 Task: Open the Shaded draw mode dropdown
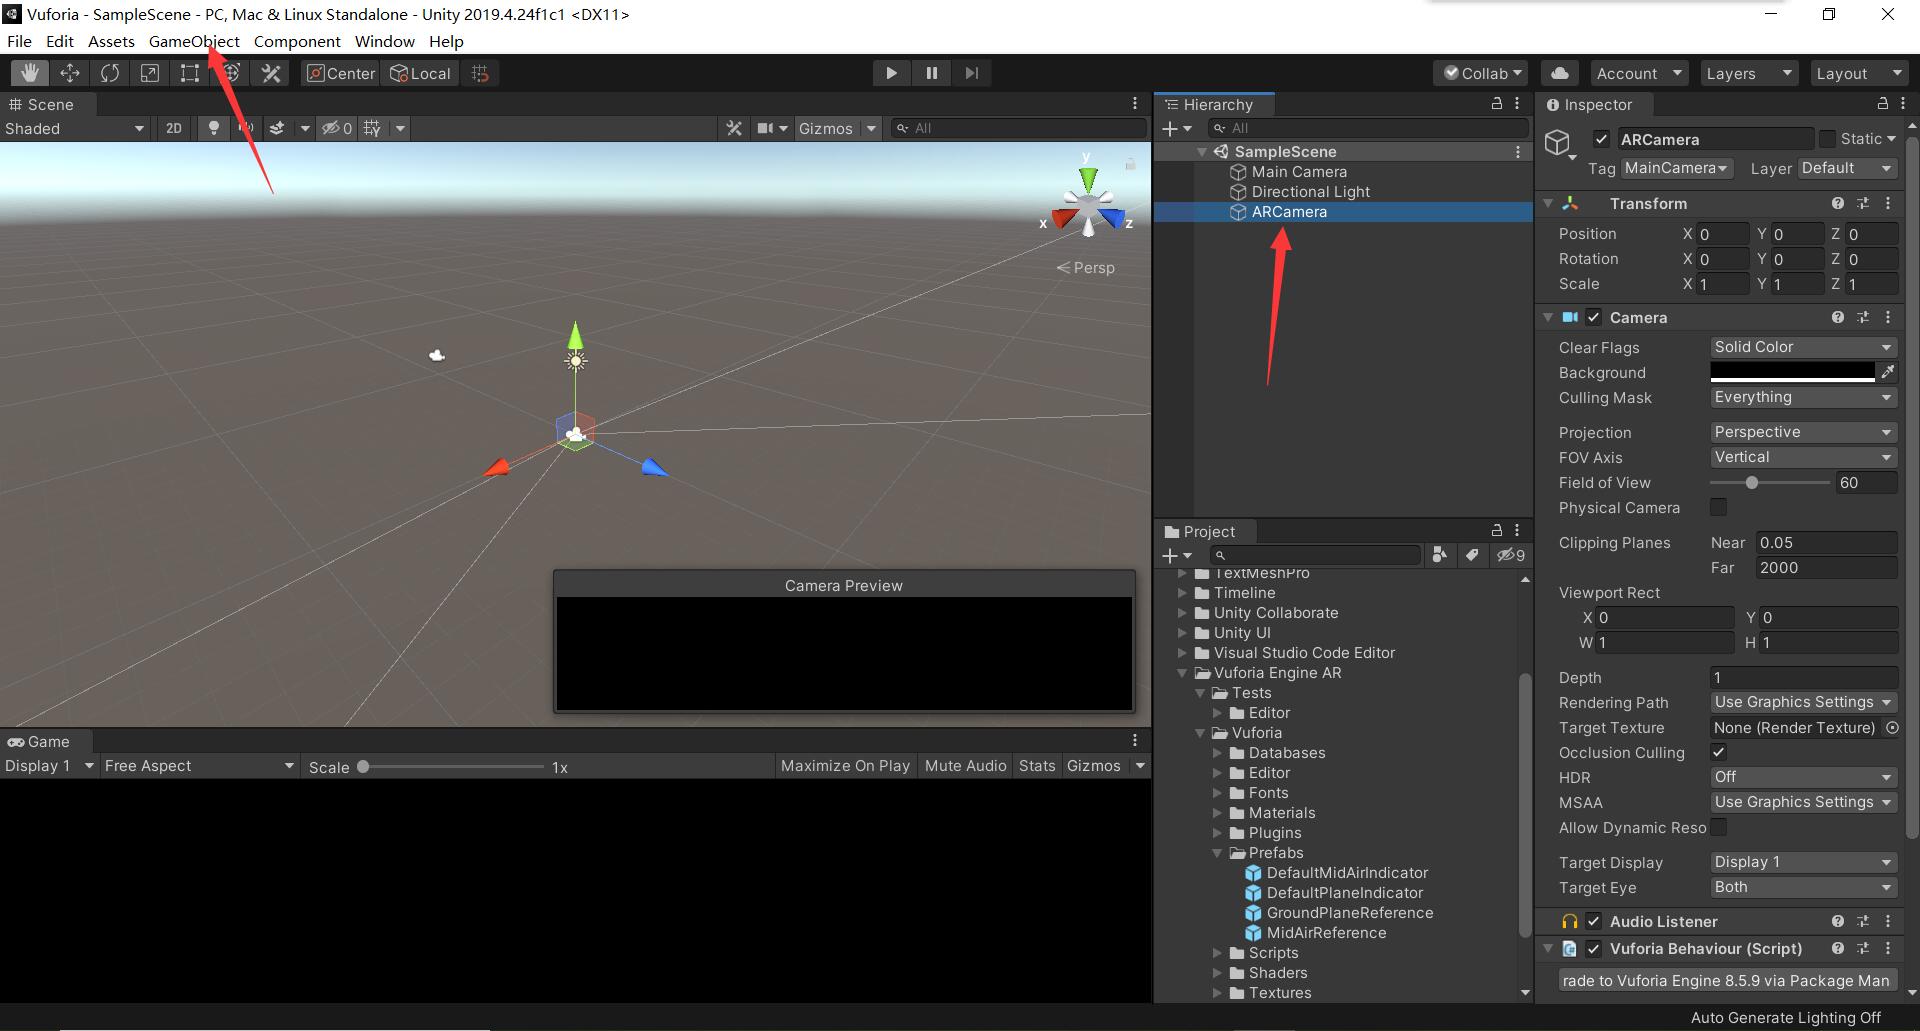75,128
